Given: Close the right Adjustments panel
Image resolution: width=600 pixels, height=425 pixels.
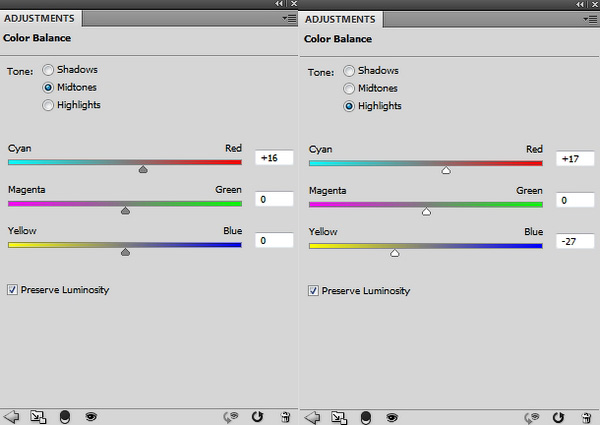Looking at the screenshot, I should coord(595,4).
